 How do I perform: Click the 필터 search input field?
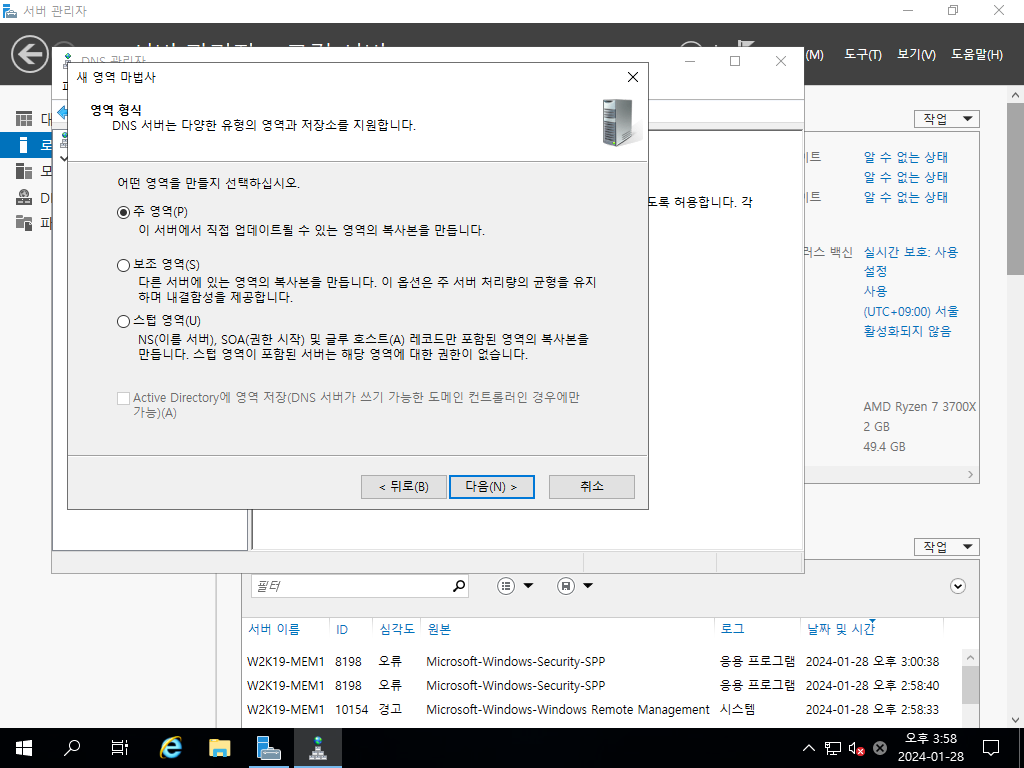[x=351, y=586]
